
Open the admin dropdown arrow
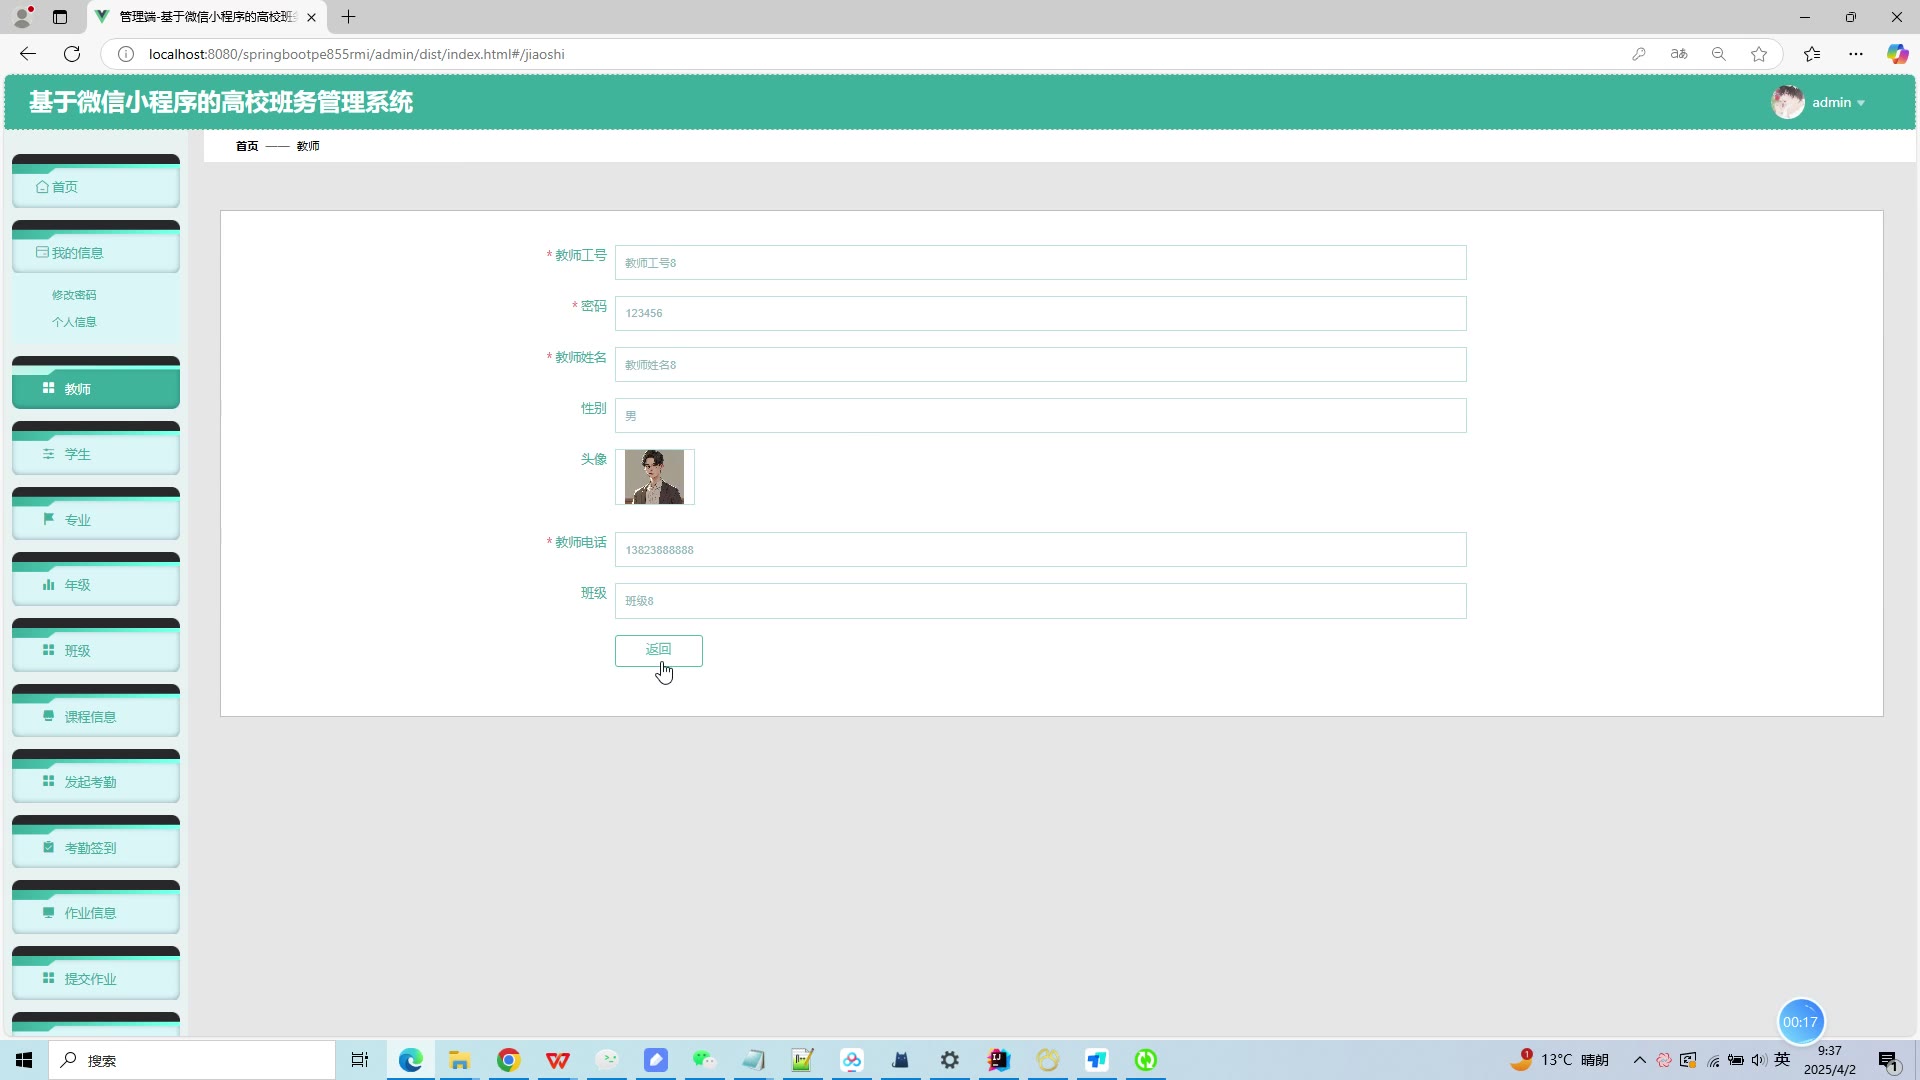pyautogui.click(x=1861, y=103)
